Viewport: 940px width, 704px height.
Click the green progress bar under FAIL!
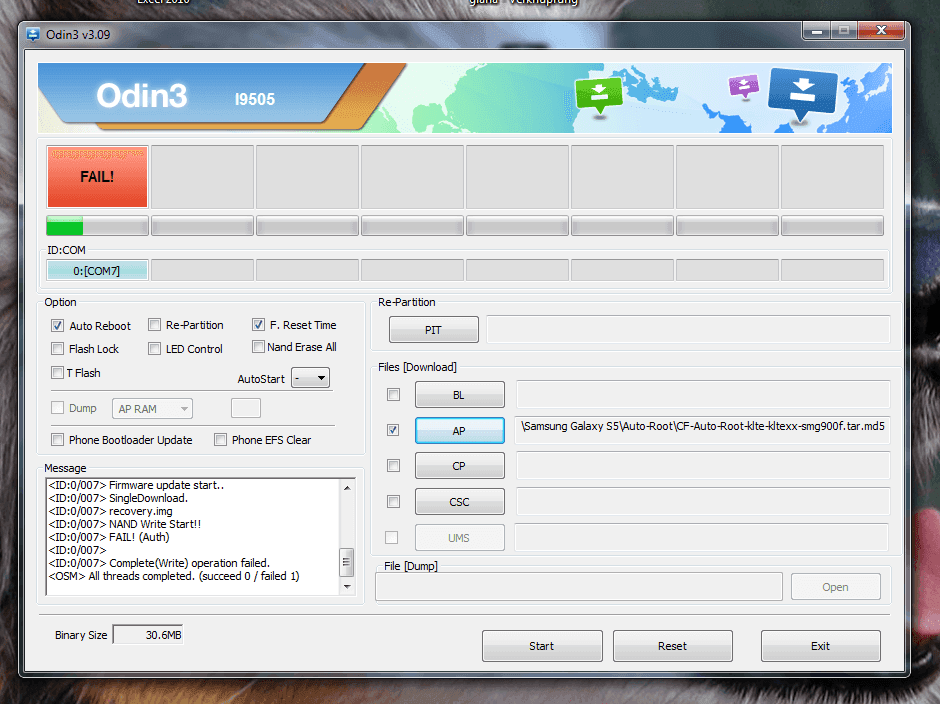[x=97, y=226]
